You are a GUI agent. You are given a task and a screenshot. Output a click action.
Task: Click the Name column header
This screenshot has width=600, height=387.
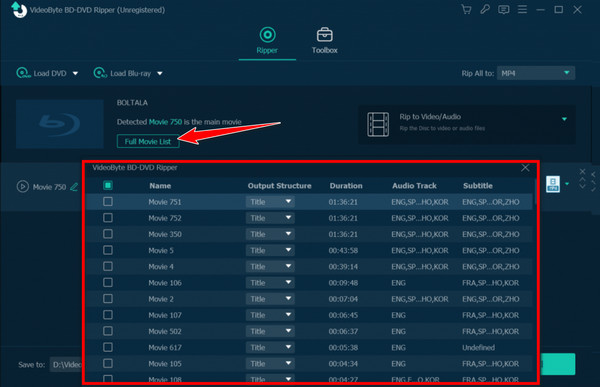point(160,186)
